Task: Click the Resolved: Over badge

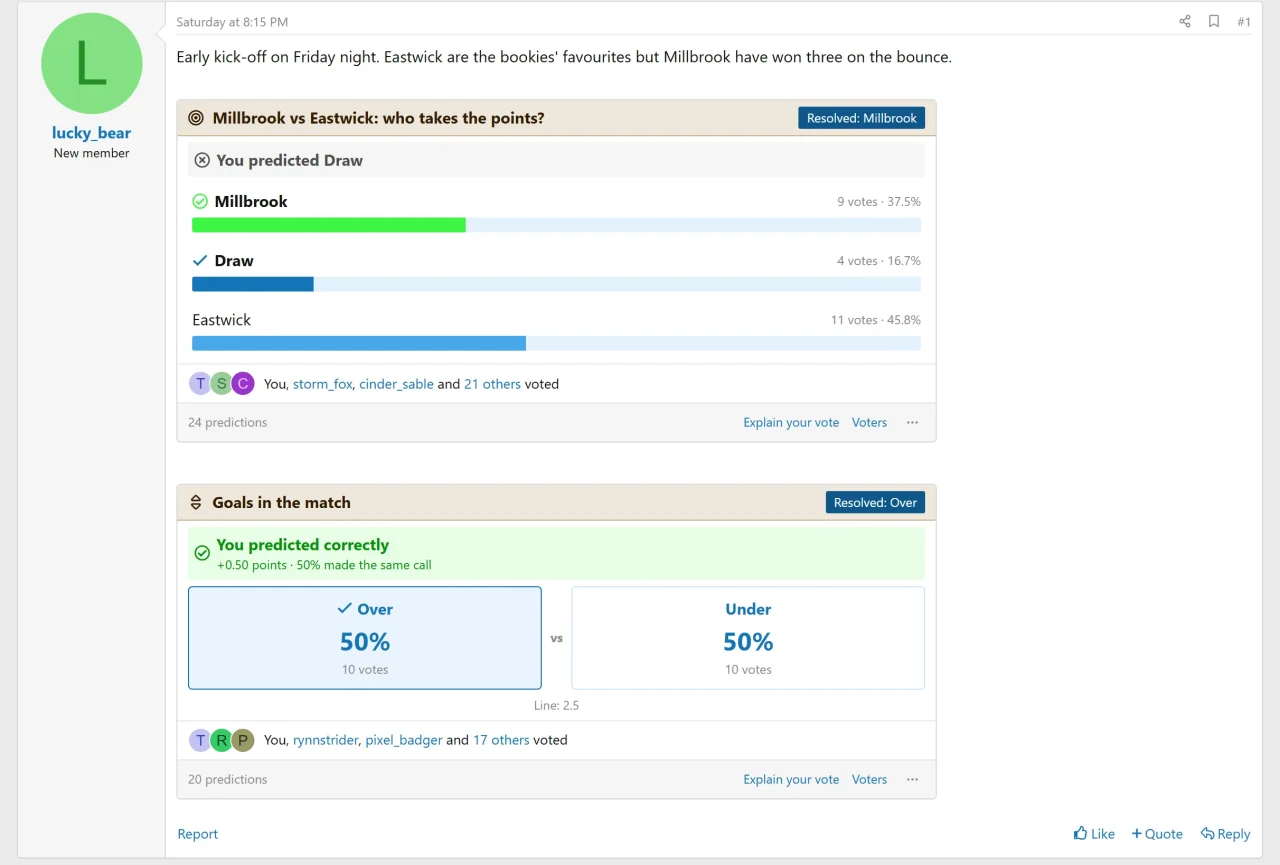Action: click(x=875, y=503)
